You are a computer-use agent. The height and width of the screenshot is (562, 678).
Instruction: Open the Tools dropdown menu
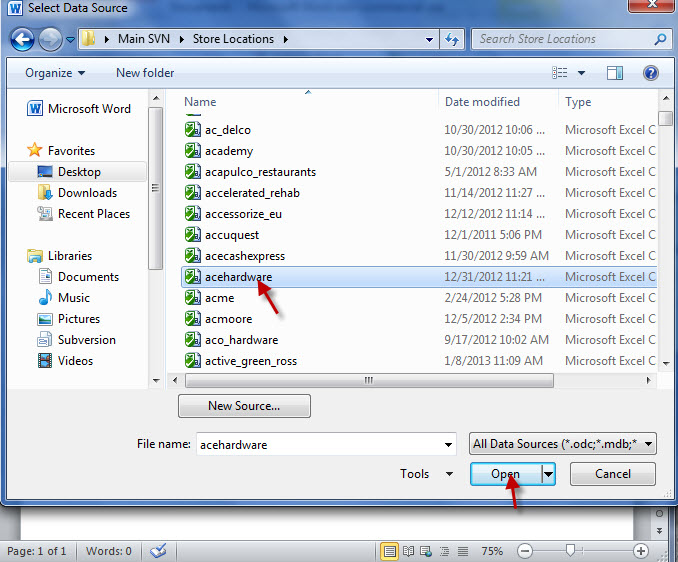(x=426, y=474)
